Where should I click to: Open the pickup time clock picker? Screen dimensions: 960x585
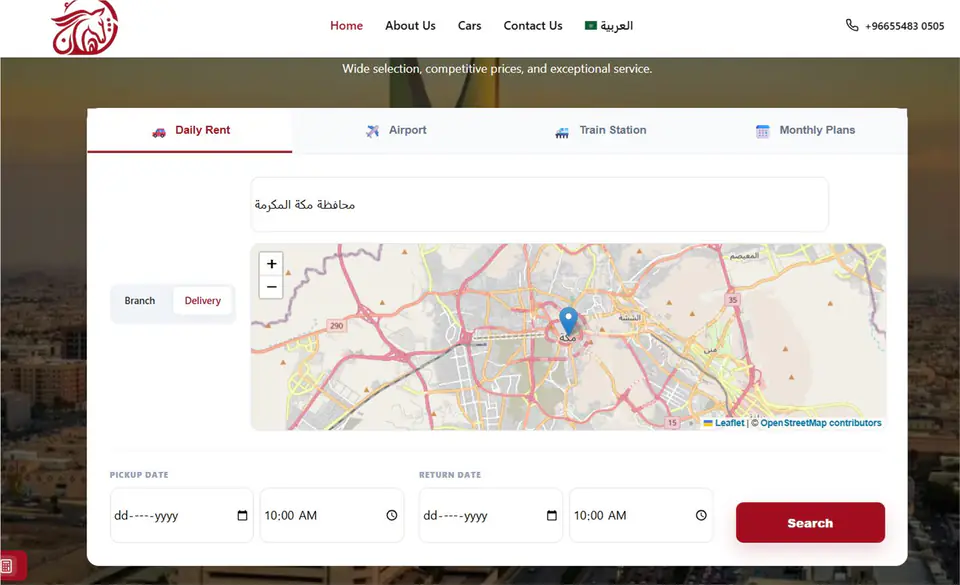[x=392, y=515]
